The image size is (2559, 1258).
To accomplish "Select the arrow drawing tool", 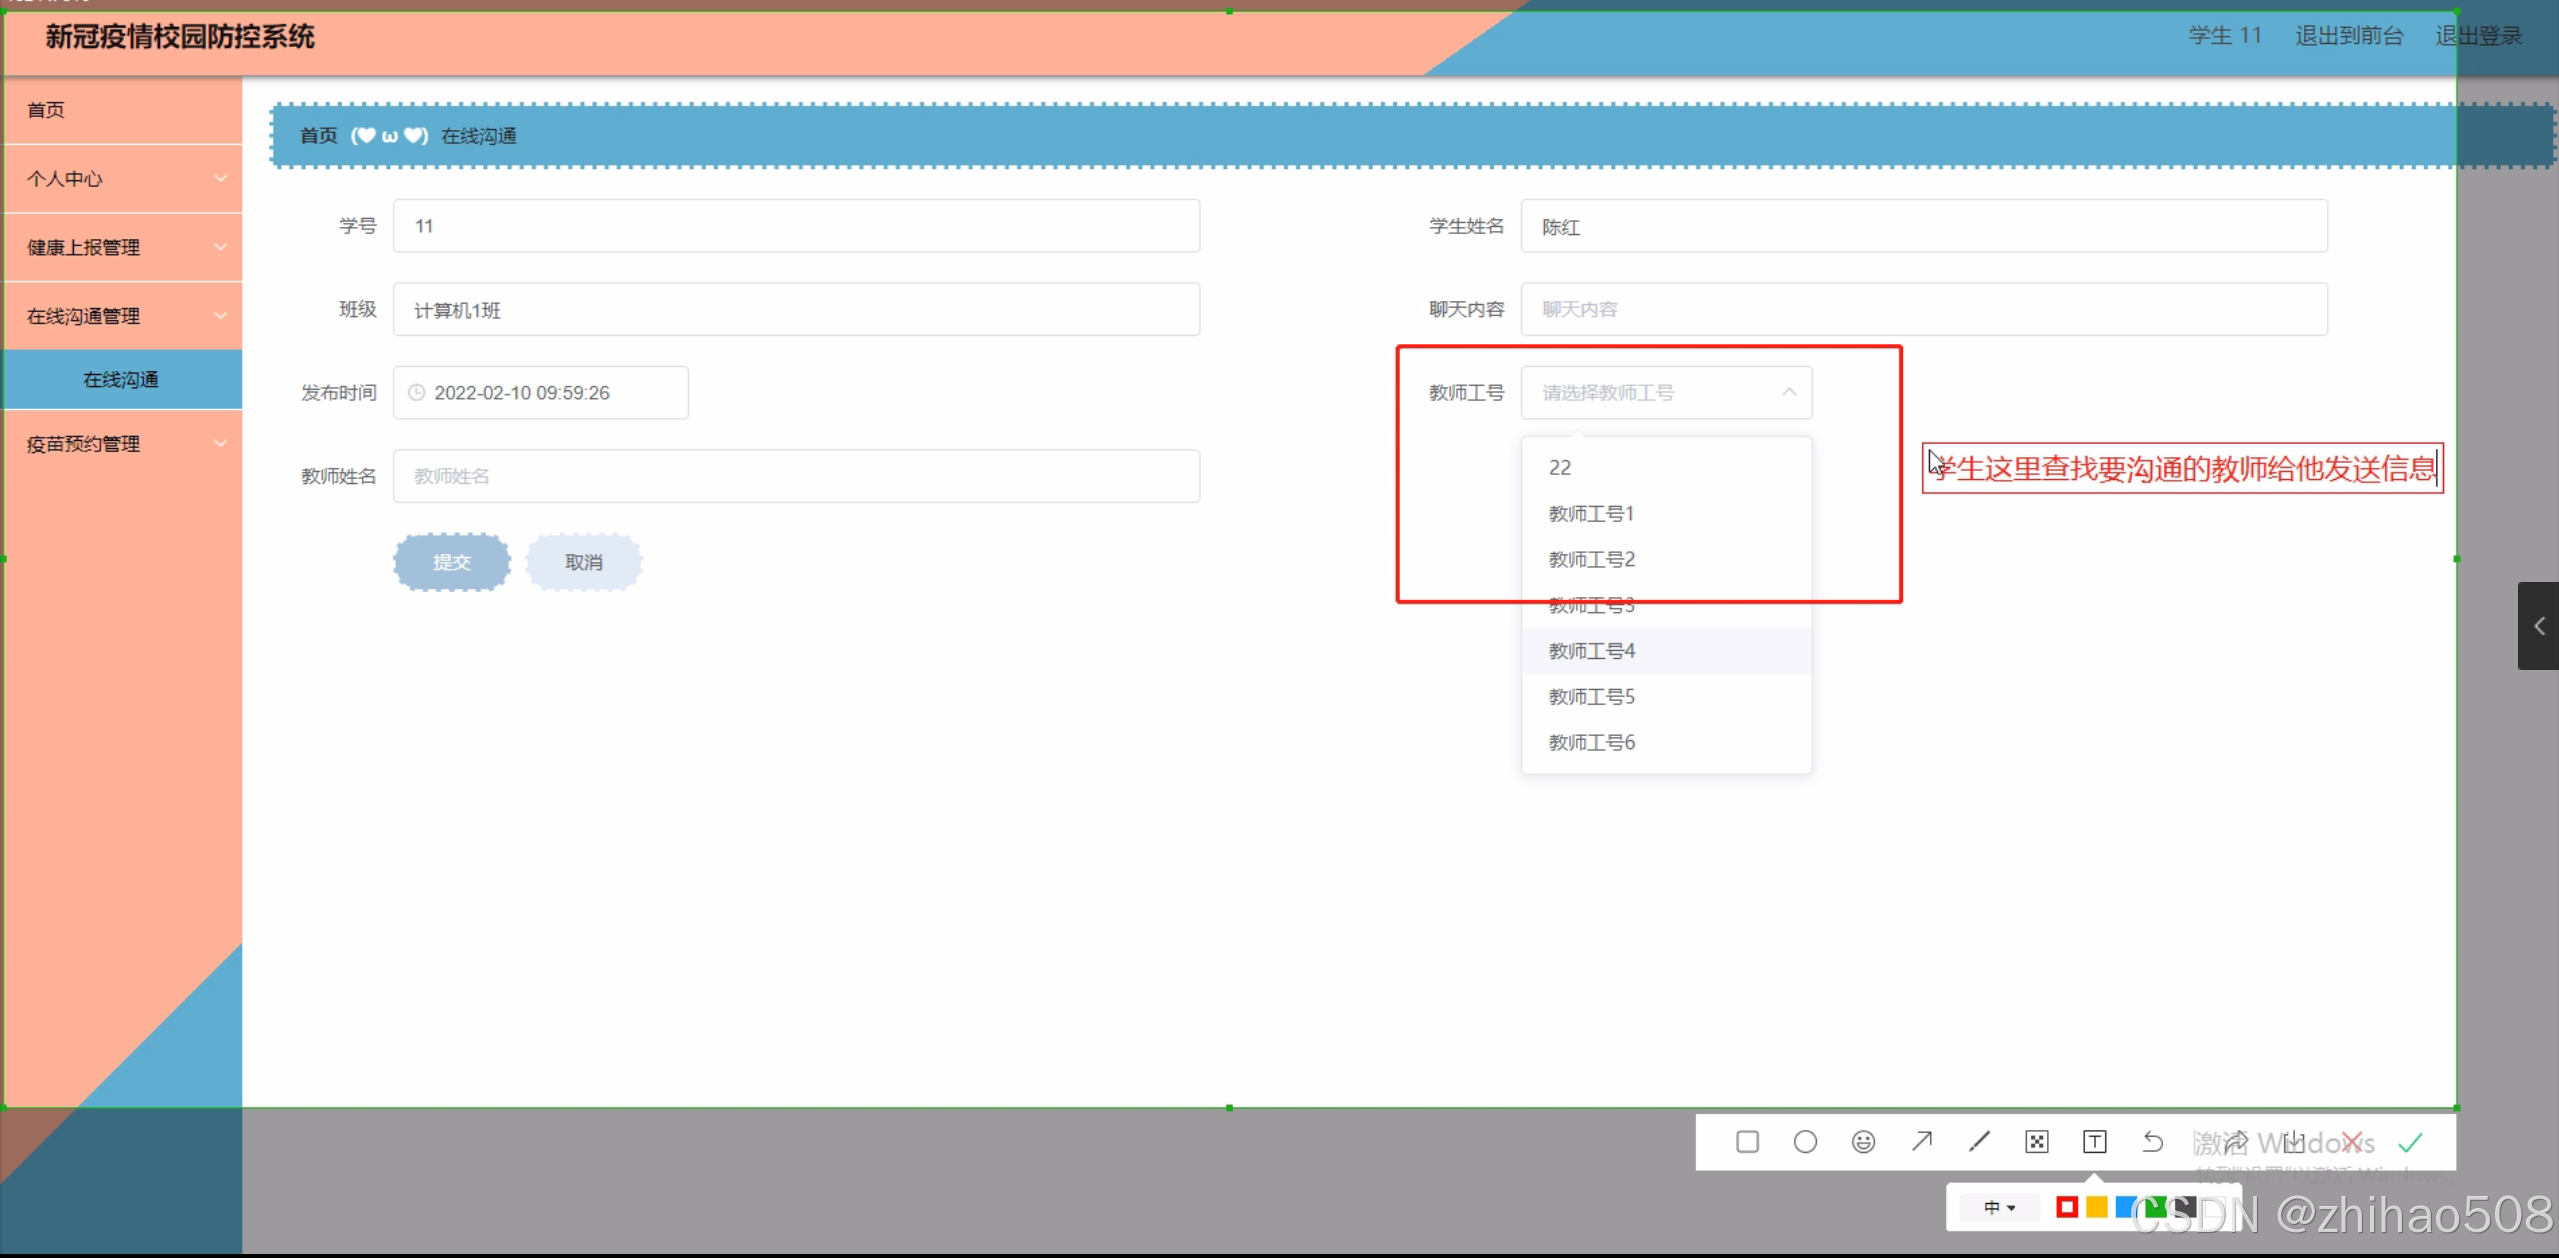I will tap(1921, 1142).
